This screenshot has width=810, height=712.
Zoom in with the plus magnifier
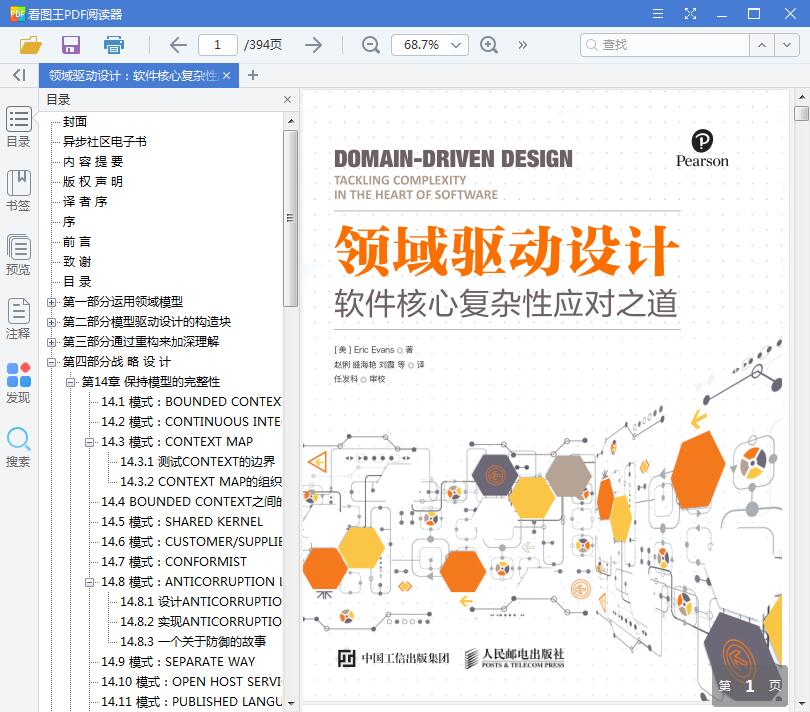click(x=489, y=45)
